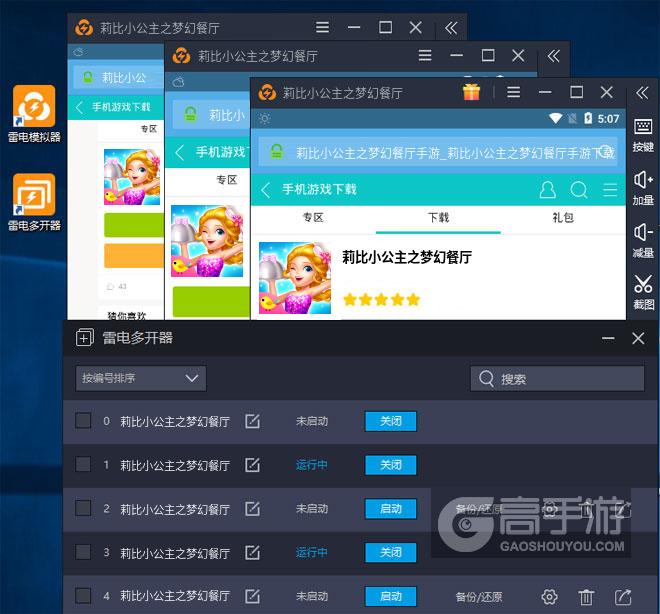Collapse the front emulator sidebar with double-chevron

(x=642, y=92)
